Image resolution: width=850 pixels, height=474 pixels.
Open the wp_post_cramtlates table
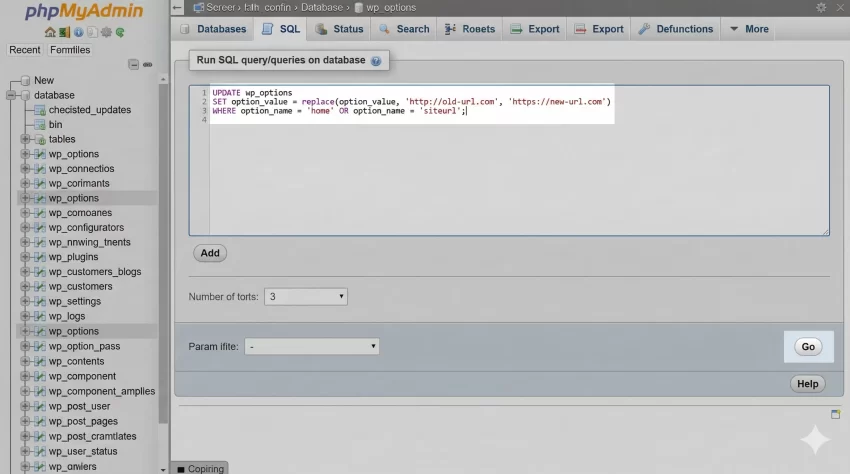pyautogui.click(x=92, y=437)
